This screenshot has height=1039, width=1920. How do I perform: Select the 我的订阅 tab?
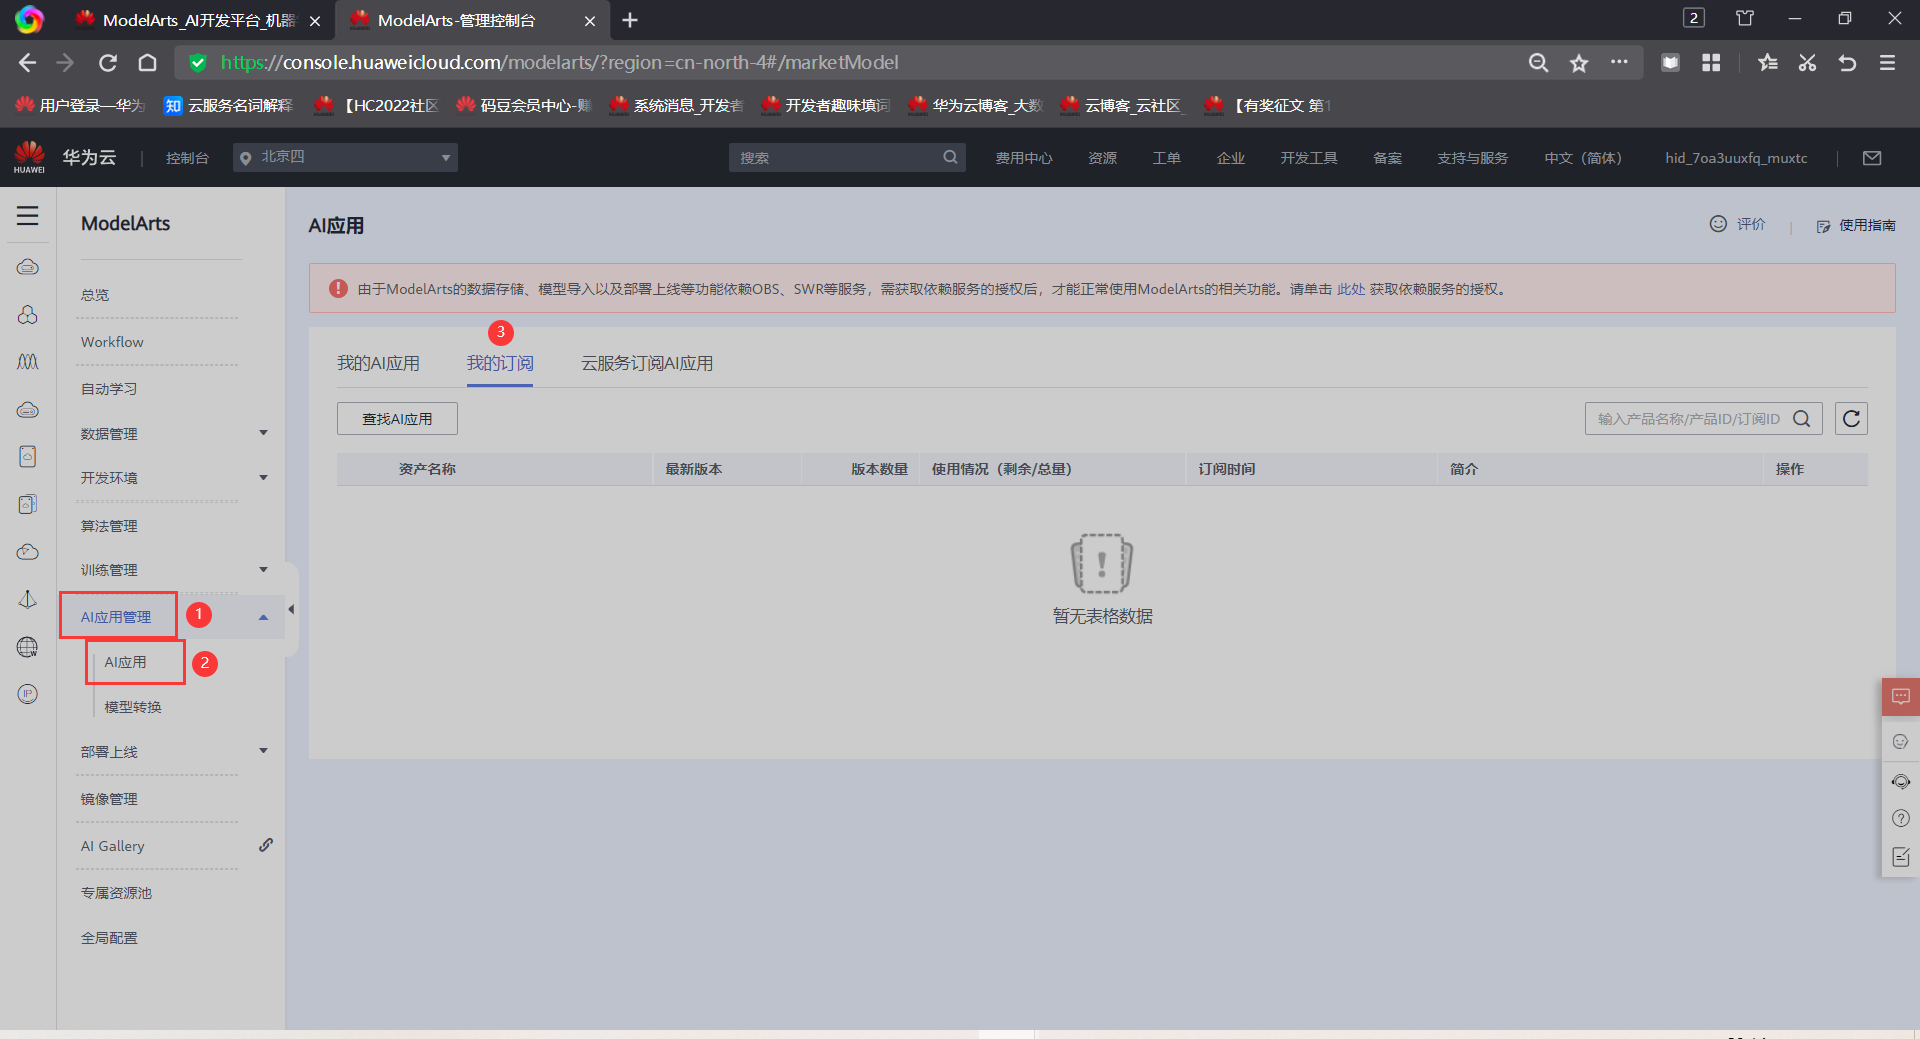coord(500,363)
